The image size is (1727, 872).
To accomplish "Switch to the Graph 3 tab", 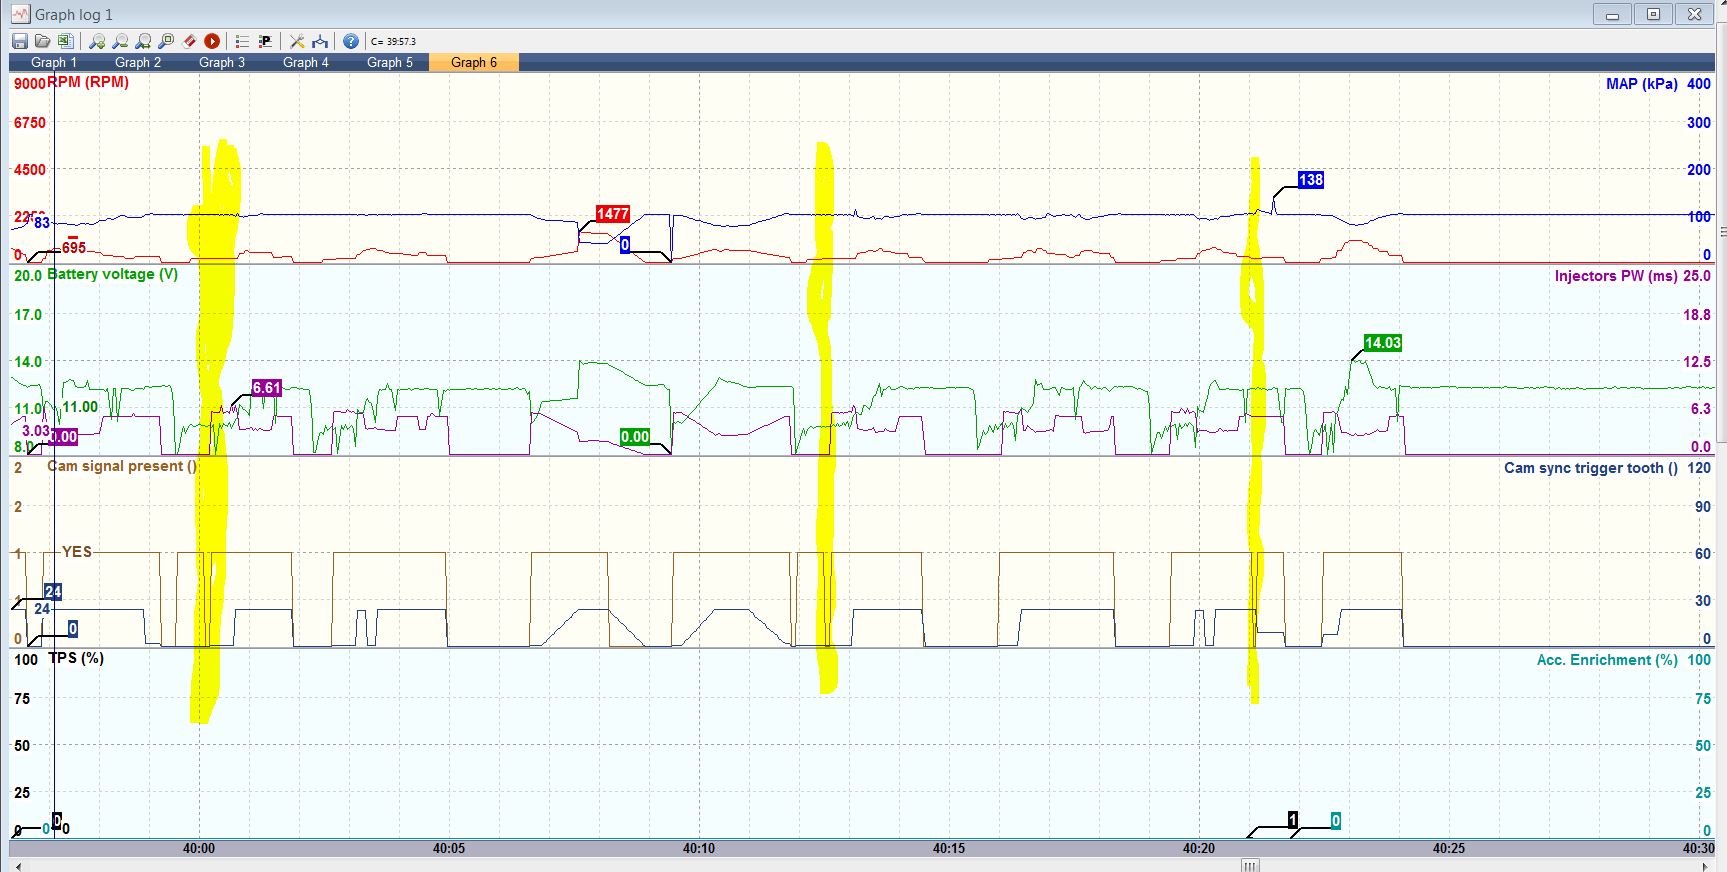I will pyautogui.click(x=221, y=62).
